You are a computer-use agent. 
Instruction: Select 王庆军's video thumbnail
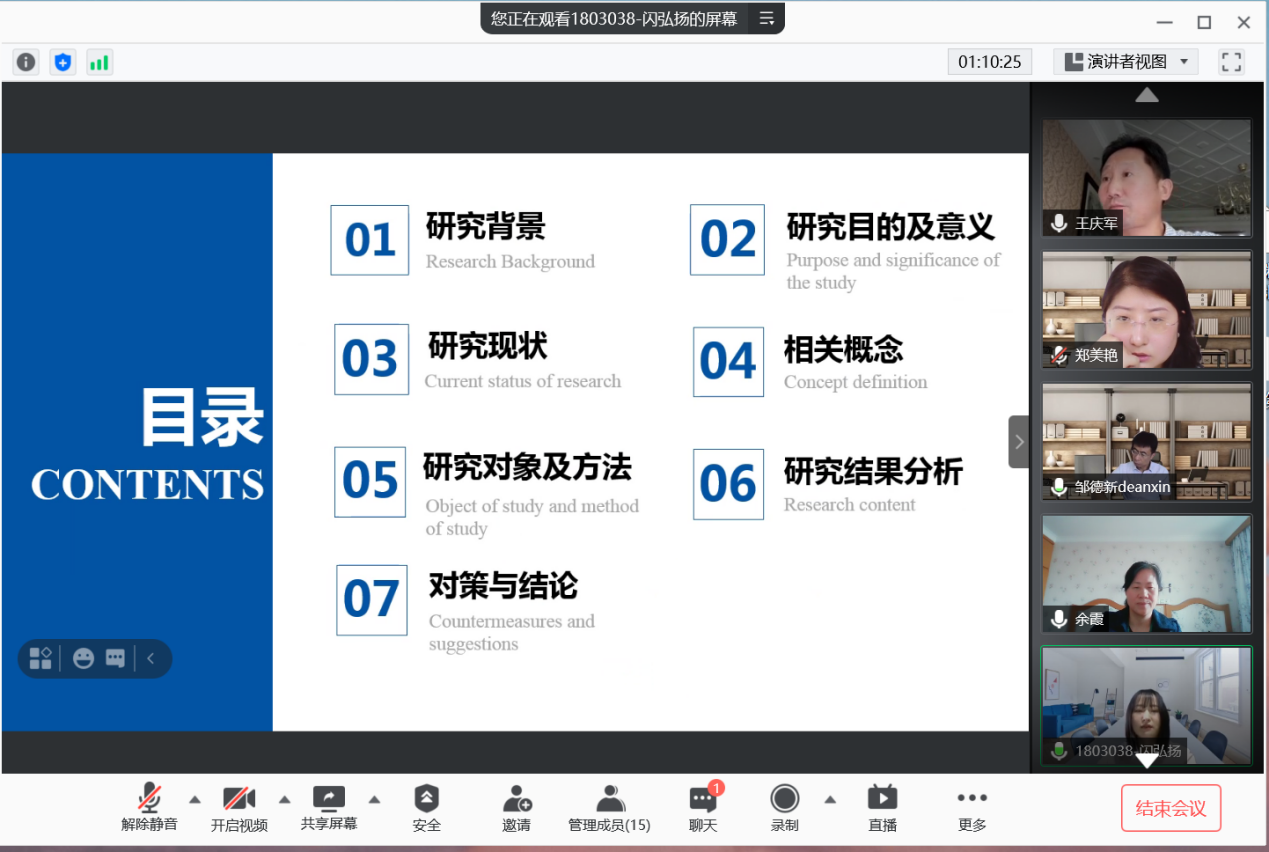pyautogui.click(x=1146, y=178)
